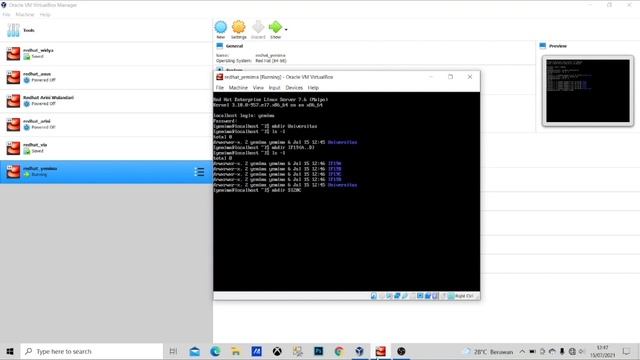Open Task View from the taskbar
Screen dimensions: 640x360
[173, 351]
